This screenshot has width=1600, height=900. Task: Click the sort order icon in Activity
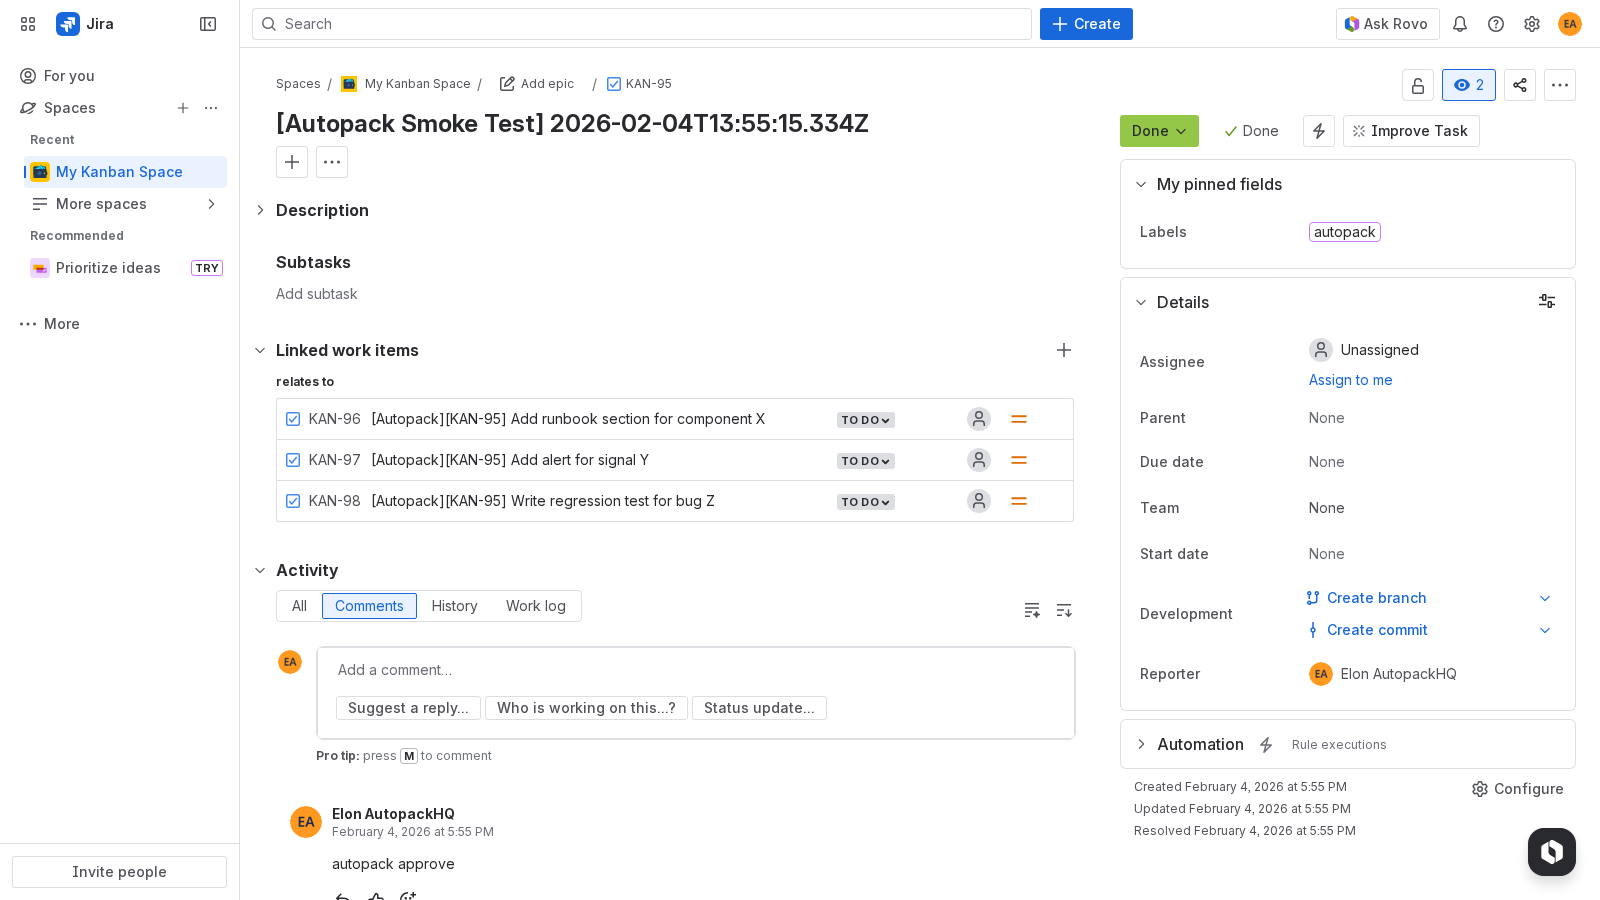pos(1064,610)
